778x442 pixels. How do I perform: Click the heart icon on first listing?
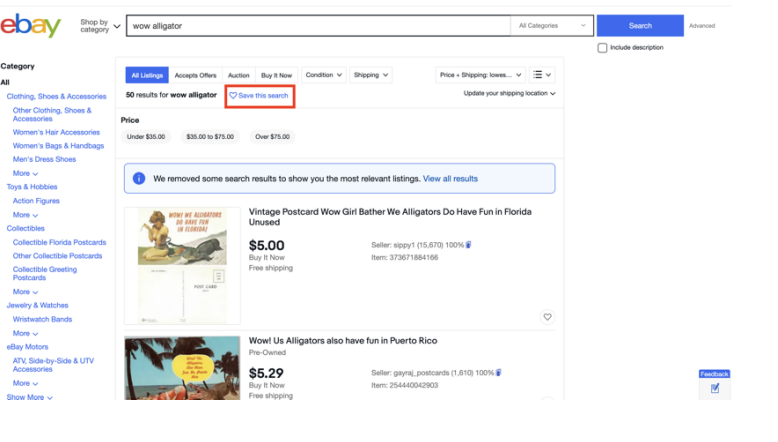click(547, 317)
